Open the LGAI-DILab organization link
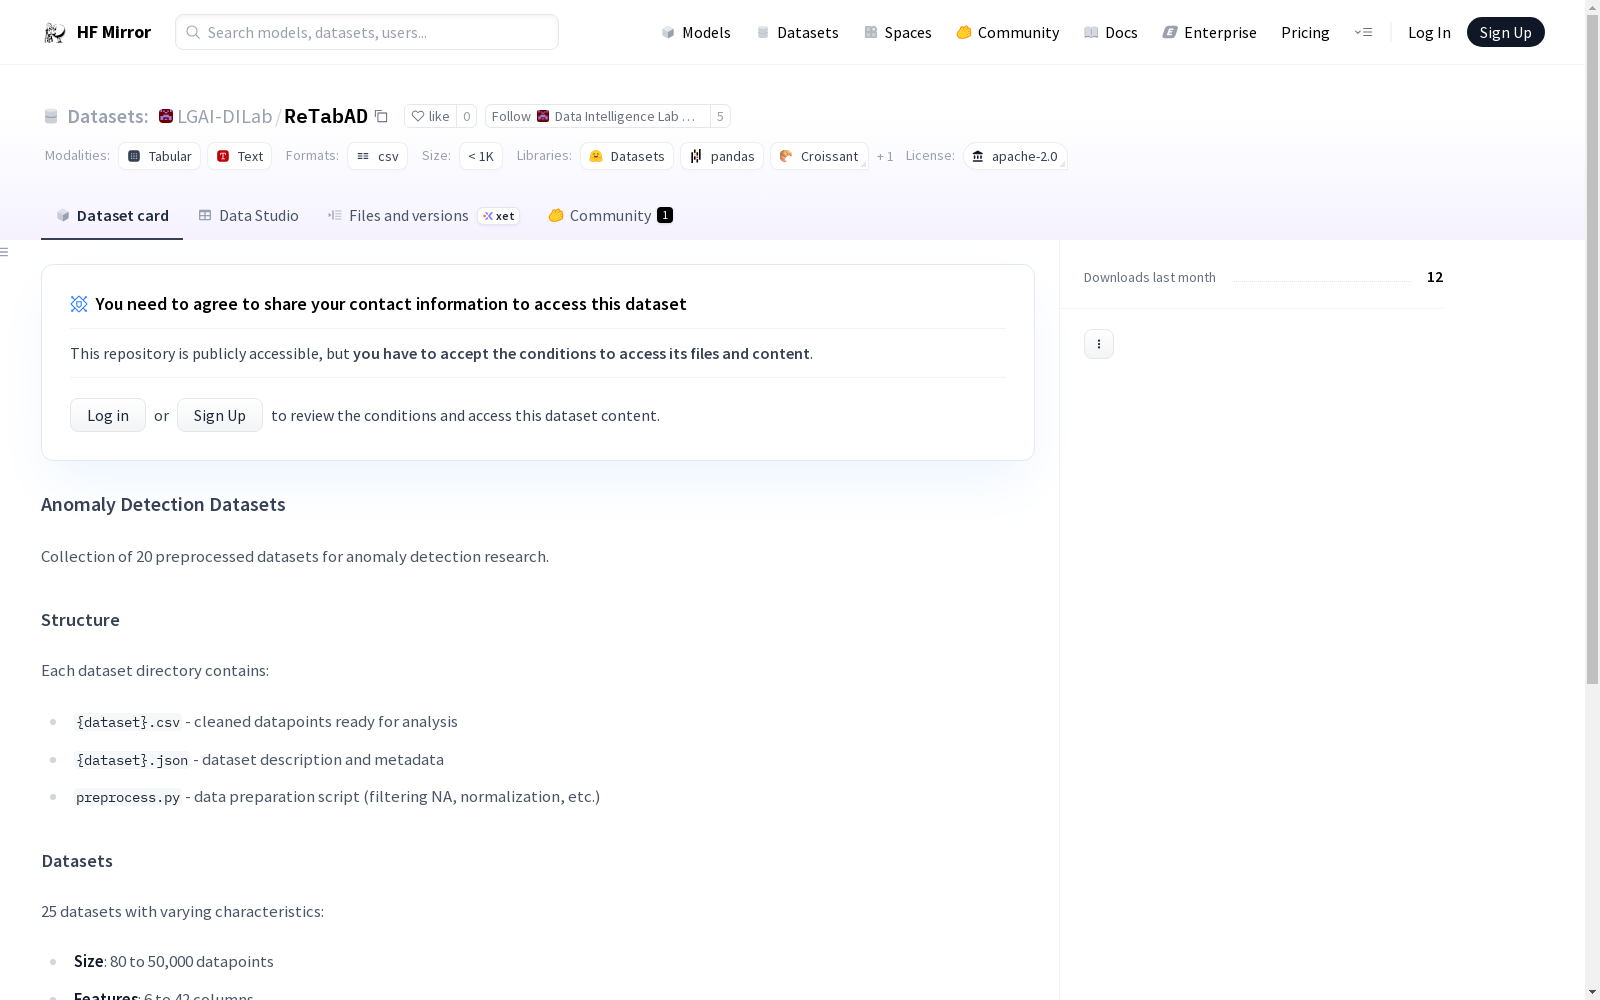The image size is (1600, 1000). 225,116
